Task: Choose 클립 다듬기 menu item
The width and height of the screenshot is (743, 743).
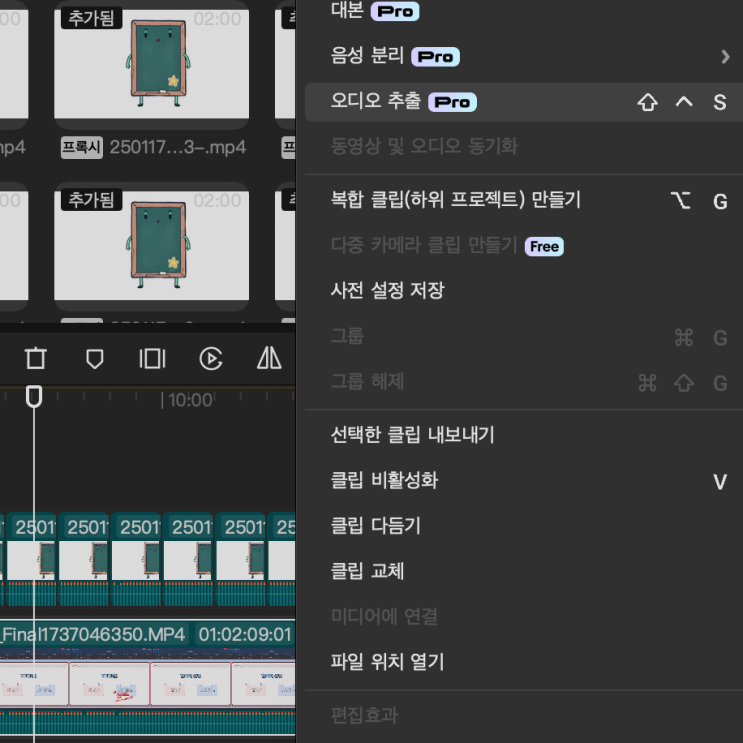Action: (376, 526)
